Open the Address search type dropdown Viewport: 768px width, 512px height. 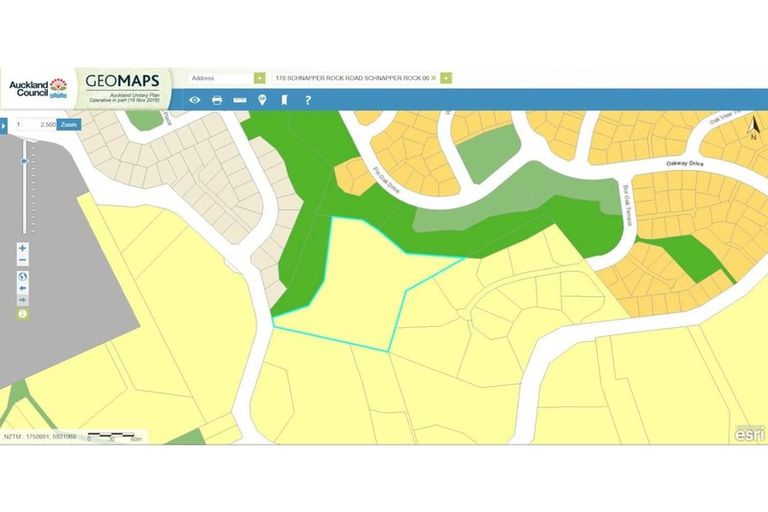click(259, 78)
